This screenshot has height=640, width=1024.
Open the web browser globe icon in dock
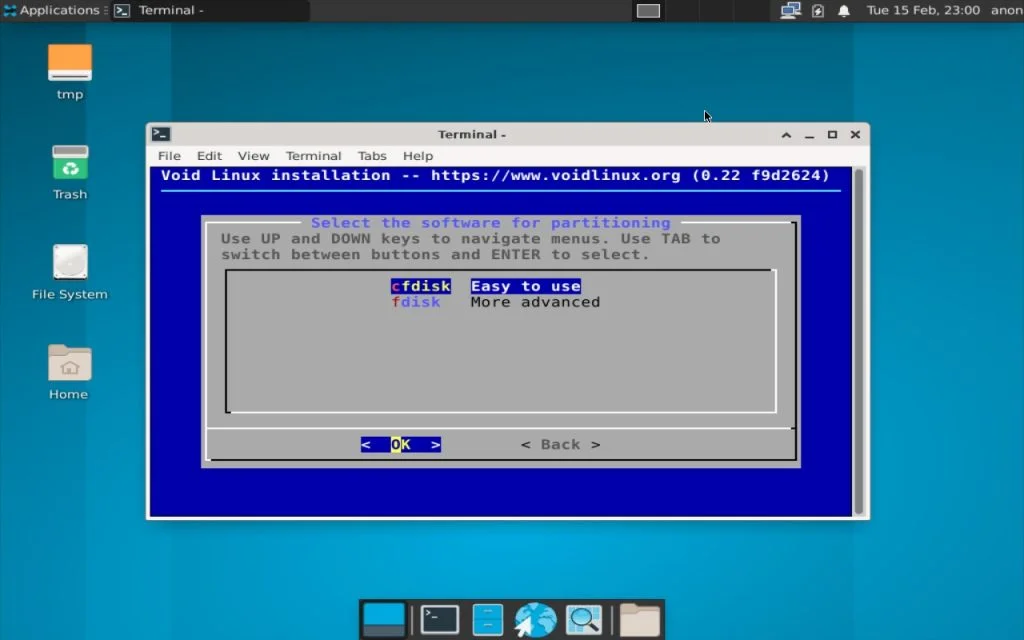pyautogui.click(x=535, y=619)
